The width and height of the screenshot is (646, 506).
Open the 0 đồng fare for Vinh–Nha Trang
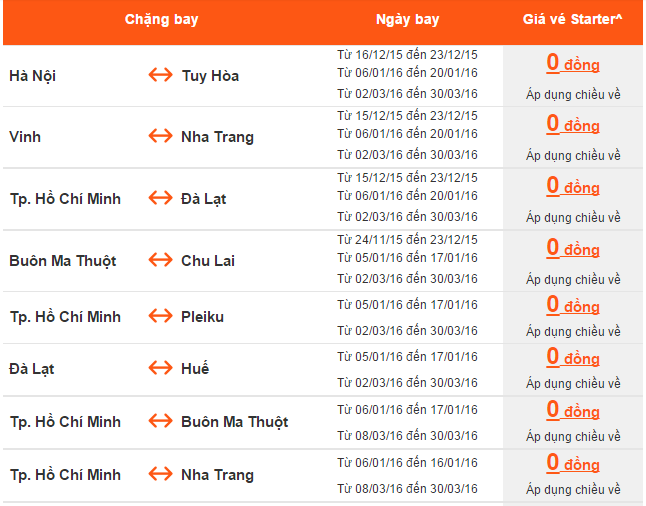(x=573, y=125)
